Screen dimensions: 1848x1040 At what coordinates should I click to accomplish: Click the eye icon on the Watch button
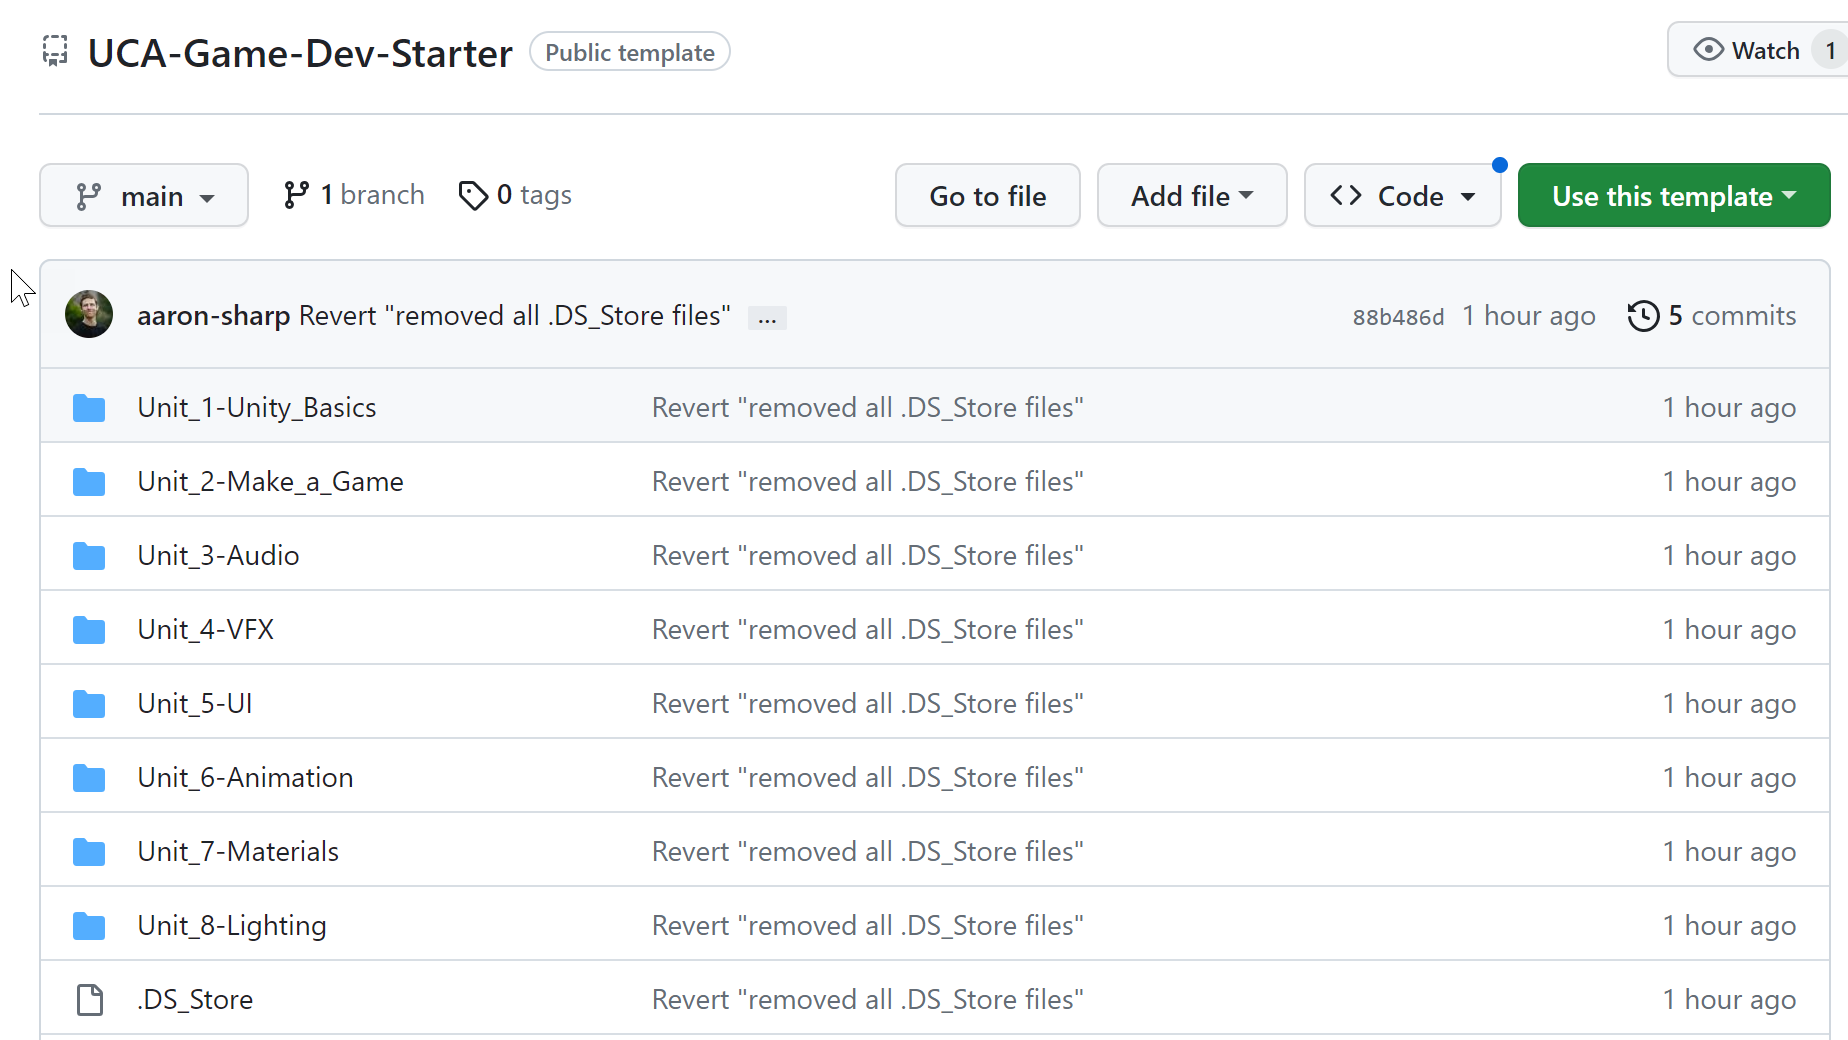[x=1708, y=50]
